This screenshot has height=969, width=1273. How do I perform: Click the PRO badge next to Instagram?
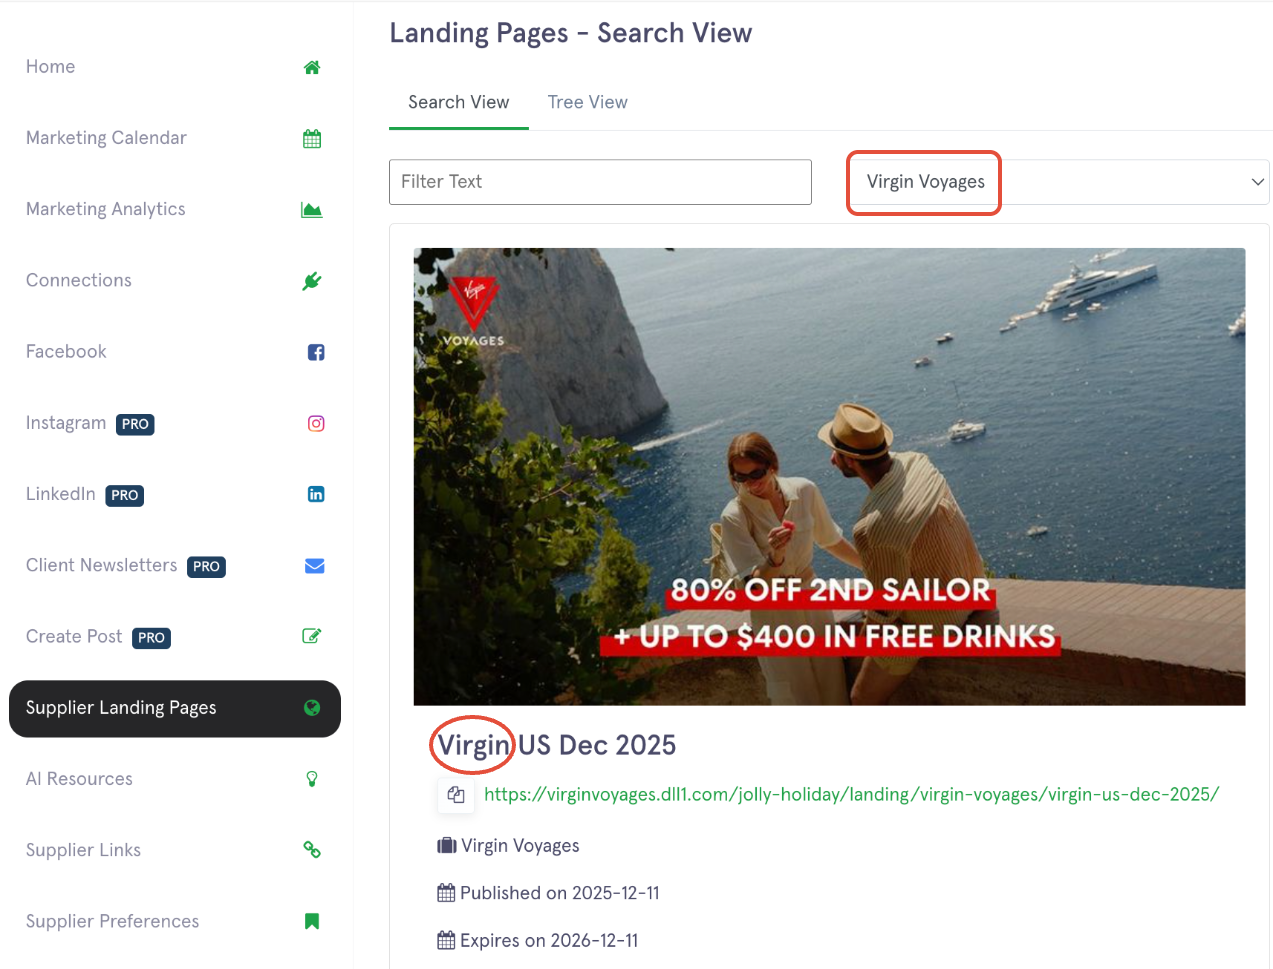pyautogui.click(x=135, y=424)
